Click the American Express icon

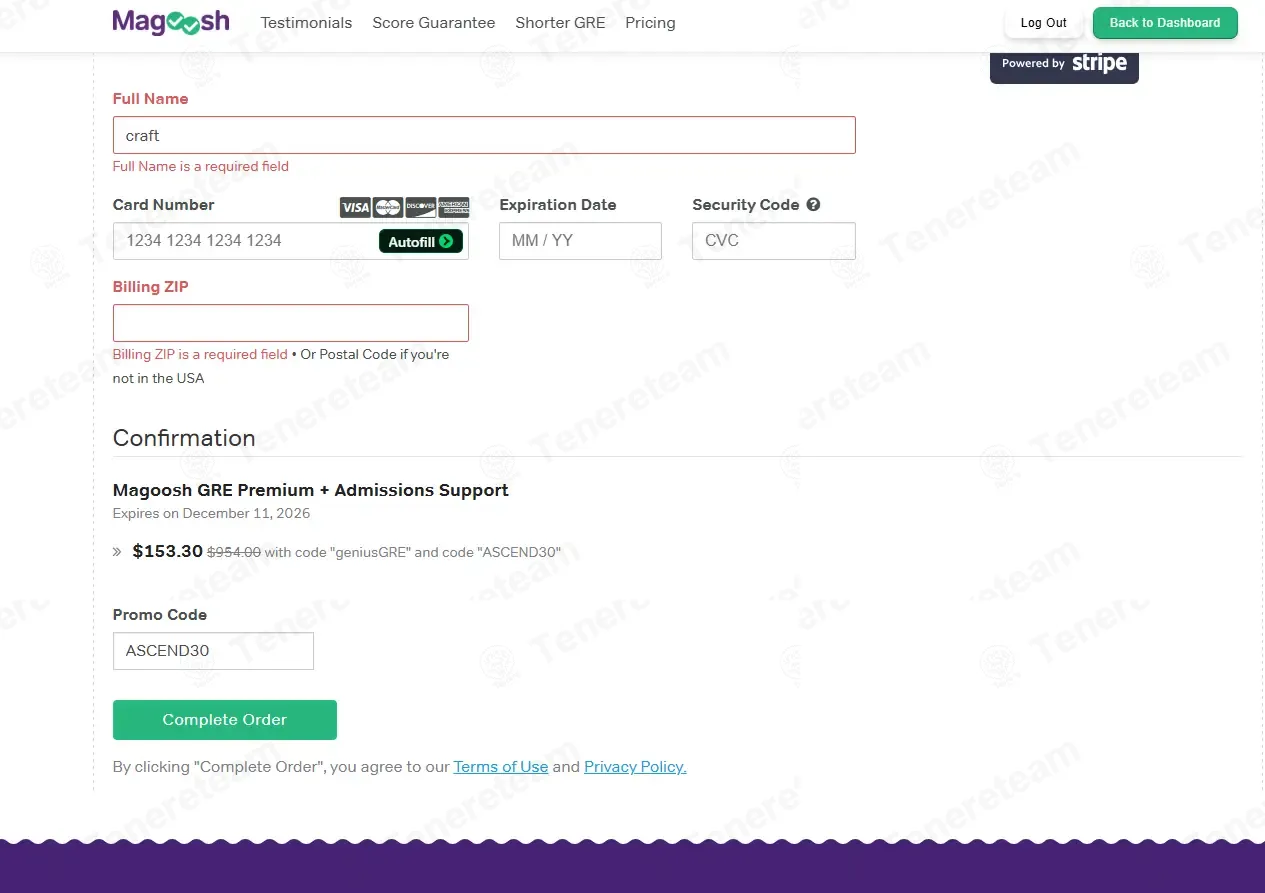tap(453, 208)
